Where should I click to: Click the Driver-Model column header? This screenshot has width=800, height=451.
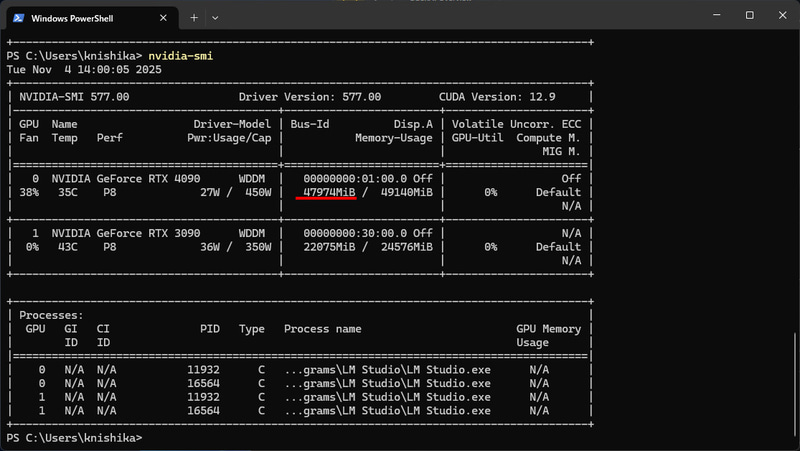pos(232,124)
